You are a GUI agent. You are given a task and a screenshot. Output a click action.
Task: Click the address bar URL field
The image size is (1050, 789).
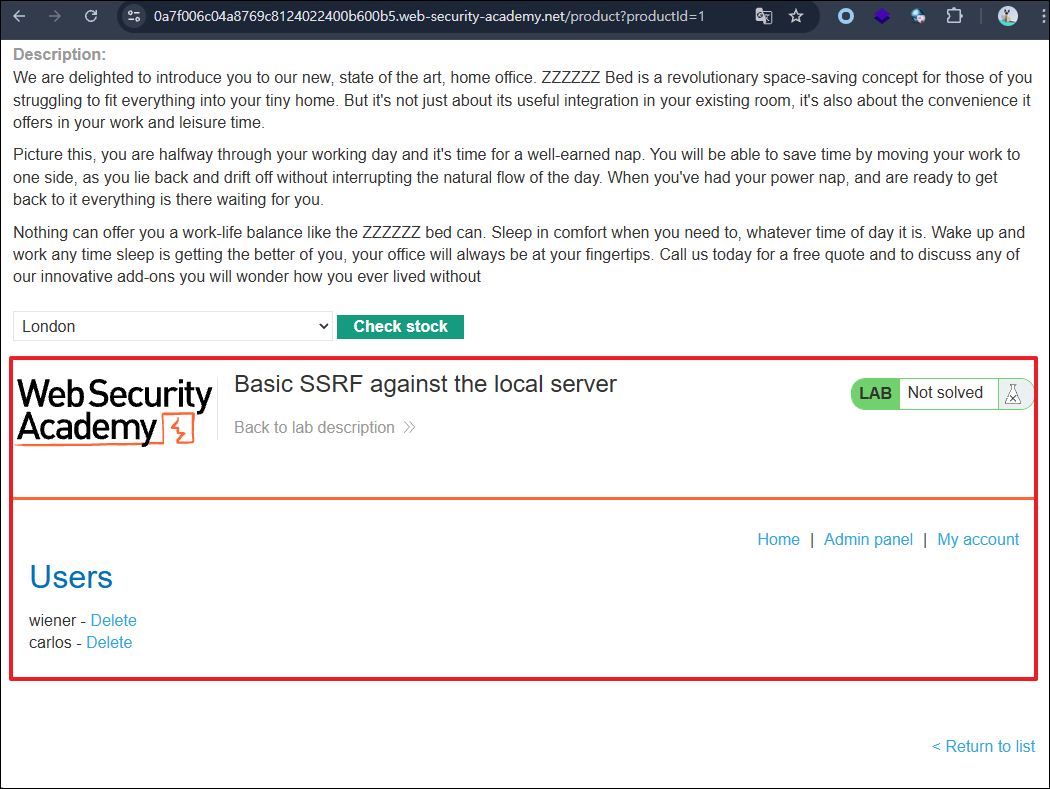click(429, 16)
